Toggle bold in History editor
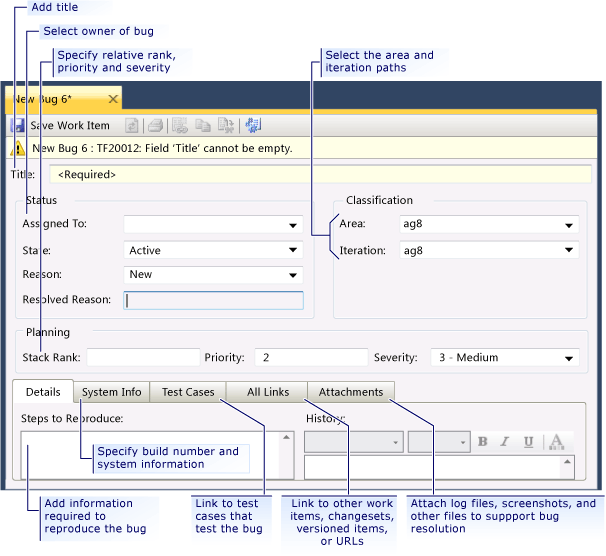606x556 pixels. pos(482,442)
